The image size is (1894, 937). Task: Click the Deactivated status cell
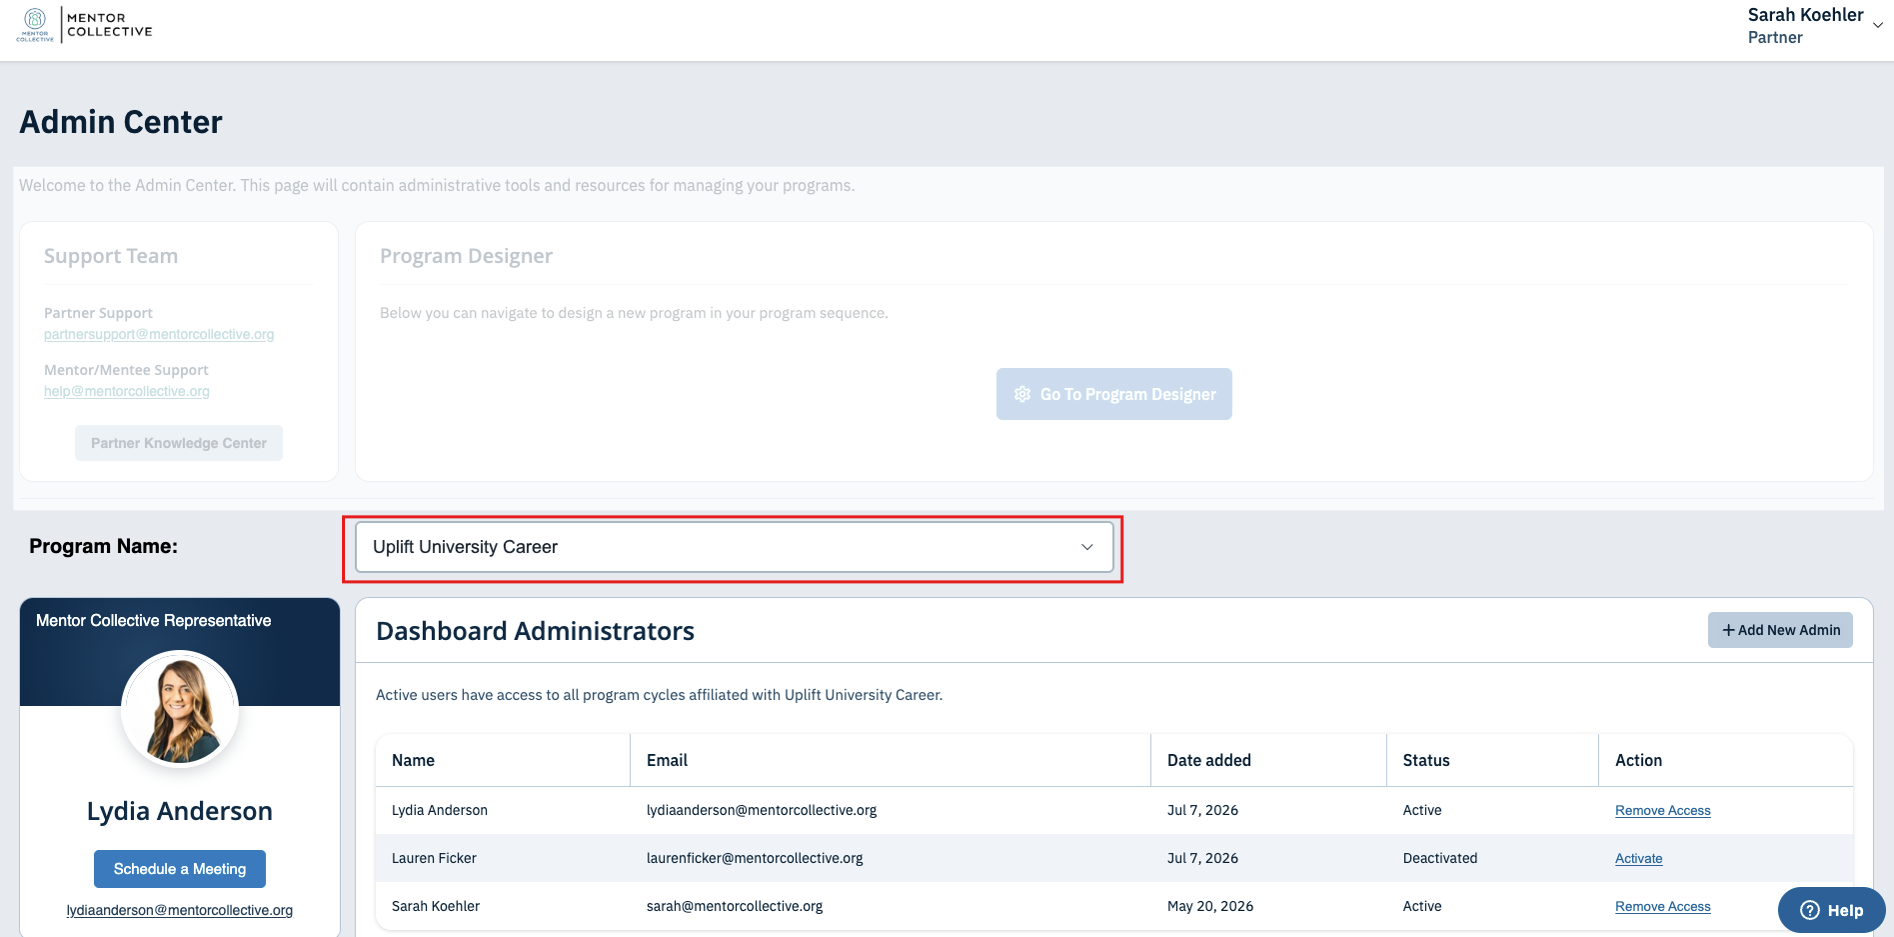click(1440, 858)
